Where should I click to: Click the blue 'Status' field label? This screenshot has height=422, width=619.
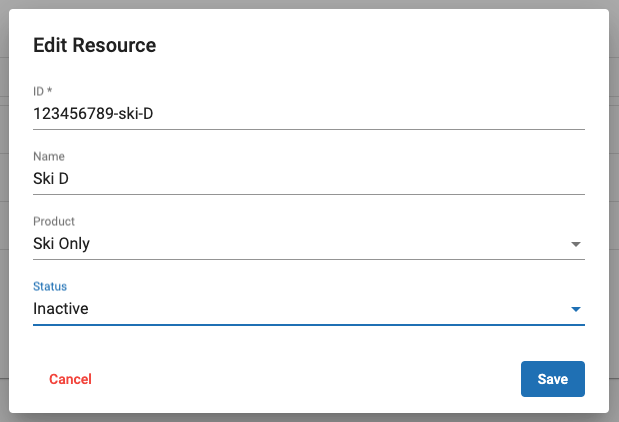click(x=50, y=286)
